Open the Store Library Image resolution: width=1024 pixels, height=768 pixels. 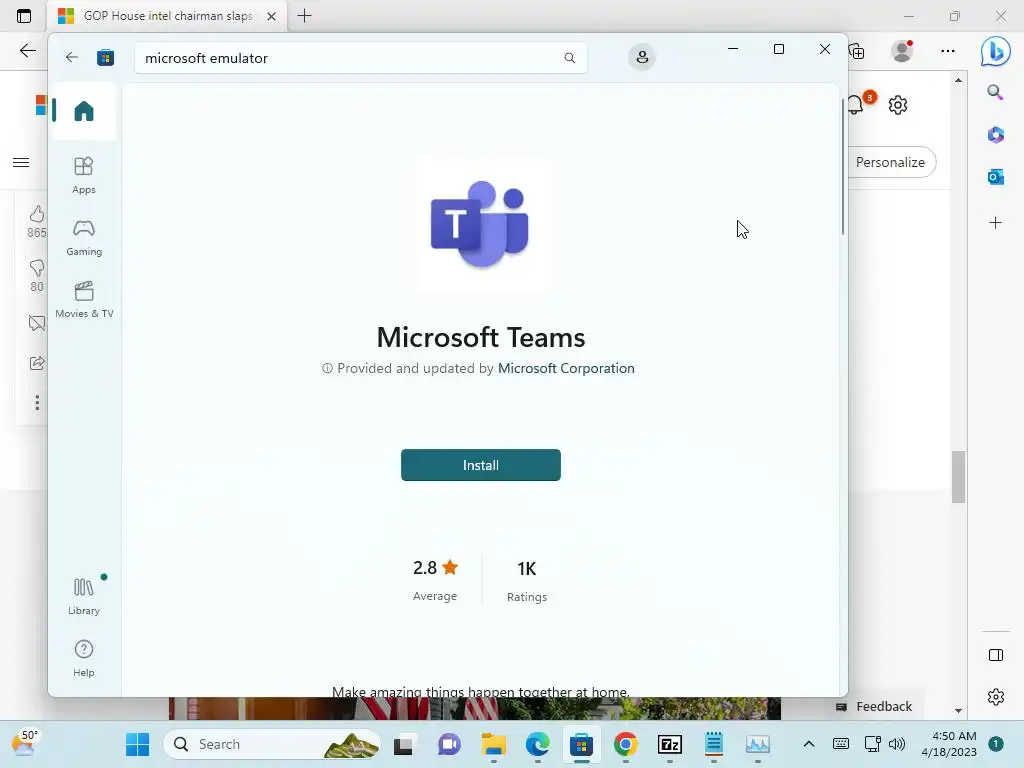tap(84, 596)
